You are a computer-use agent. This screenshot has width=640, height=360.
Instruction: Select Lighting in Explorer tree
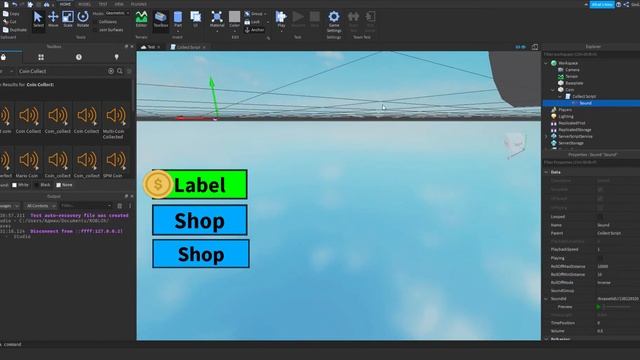(x=566, y=116)
